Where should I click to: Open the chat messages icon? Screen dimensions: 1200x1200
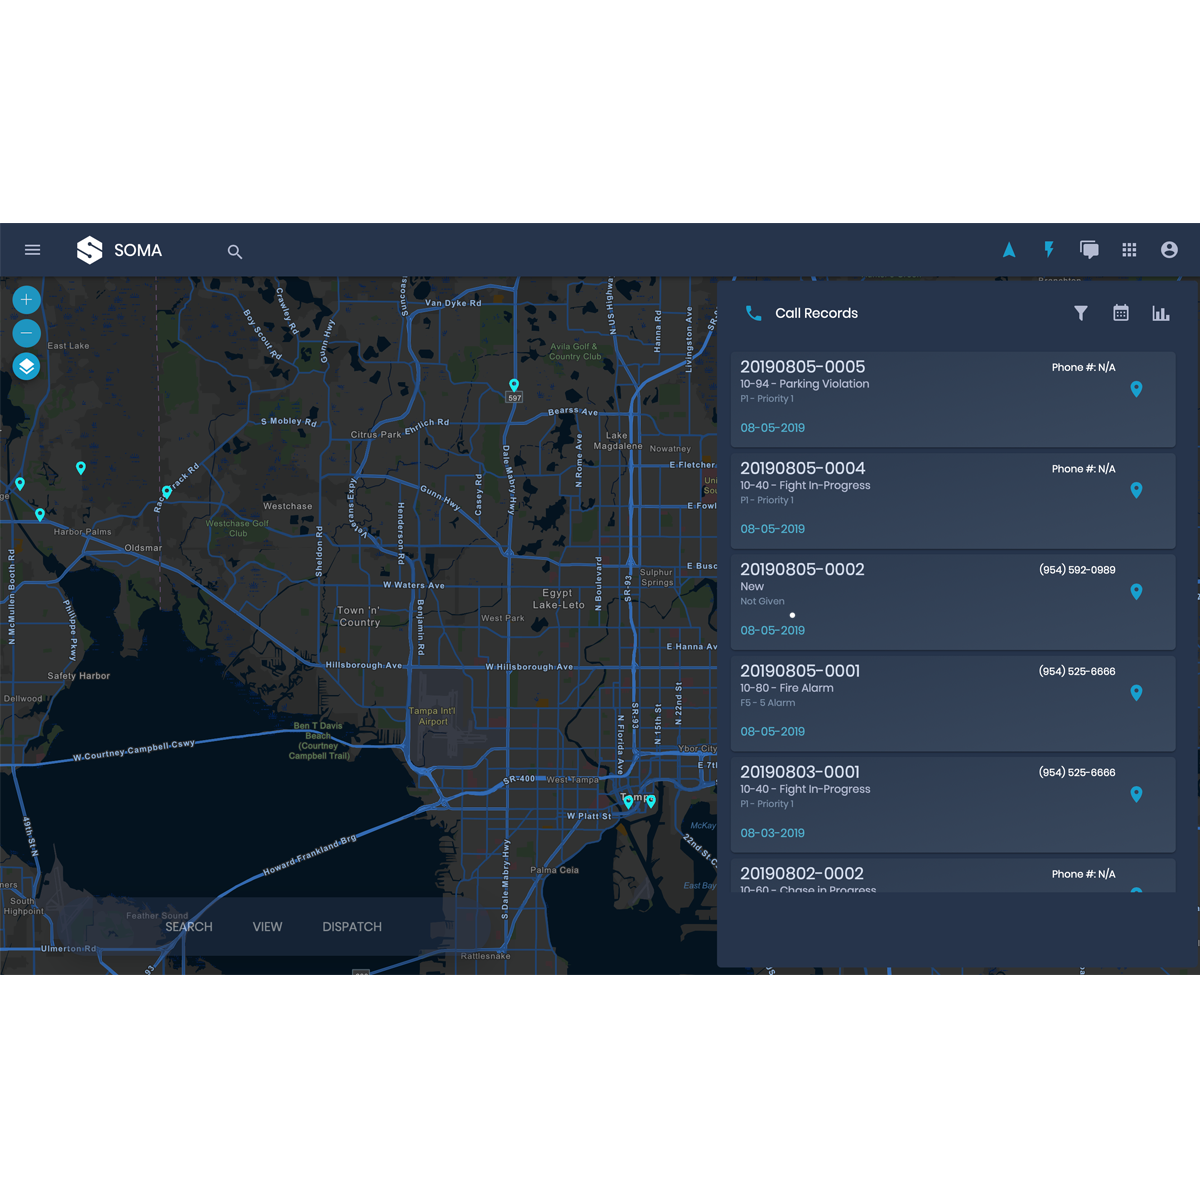click(1089, 250)
